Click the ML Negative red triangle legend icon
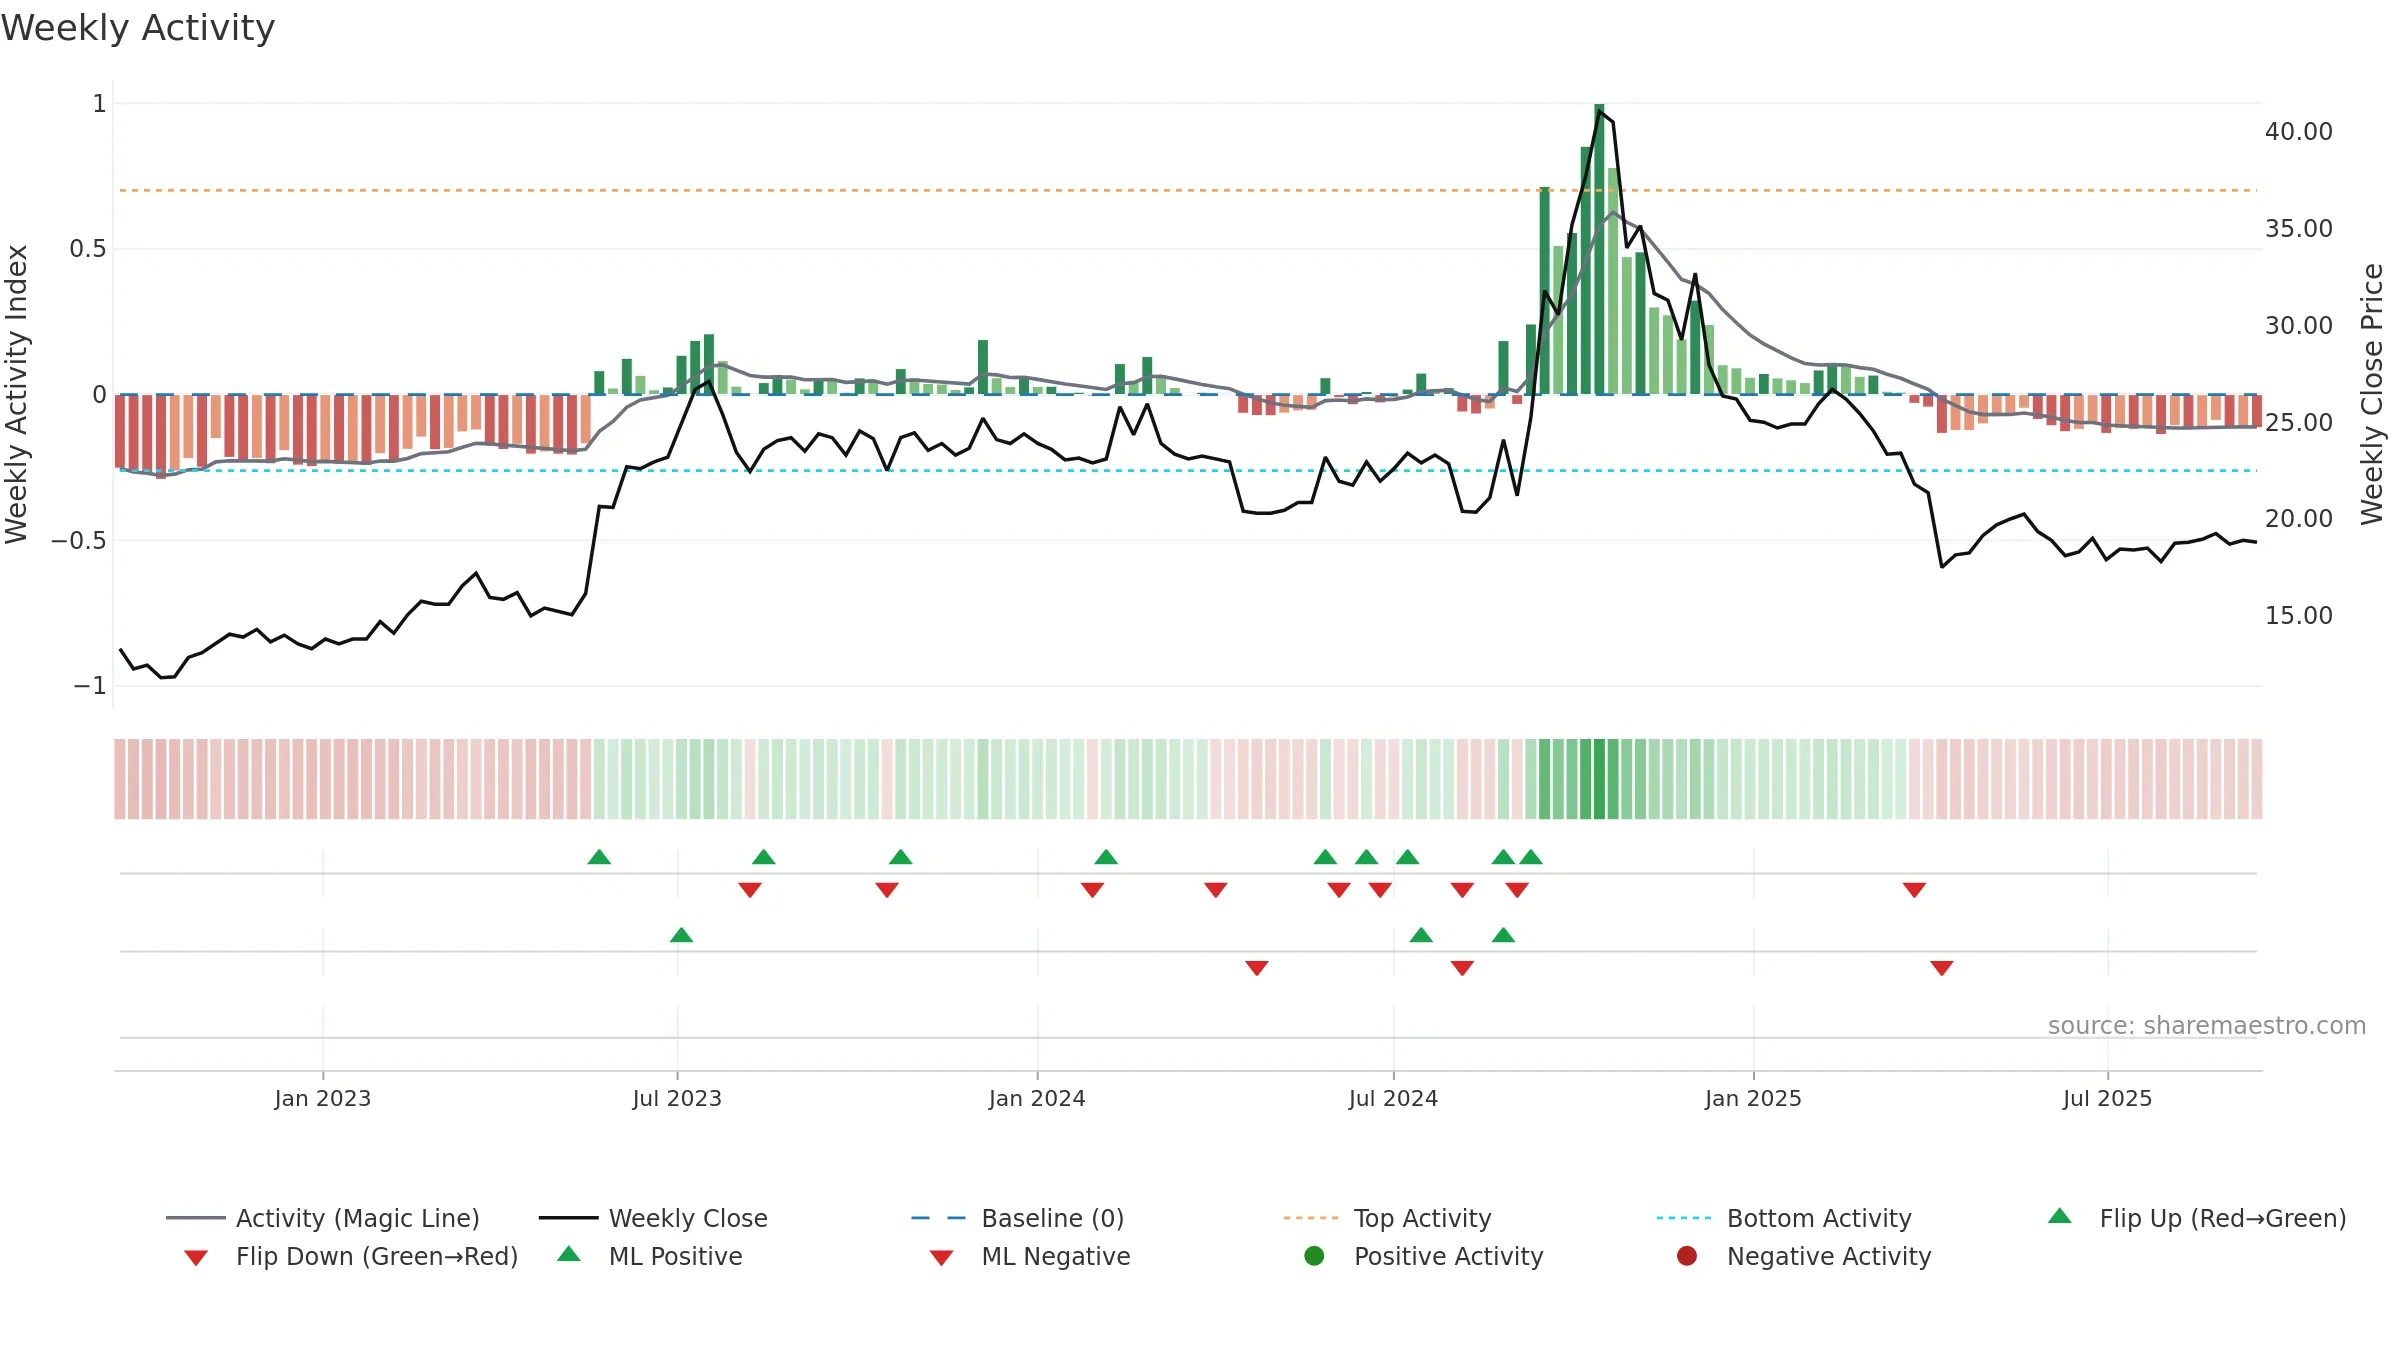 (941, 1258)
